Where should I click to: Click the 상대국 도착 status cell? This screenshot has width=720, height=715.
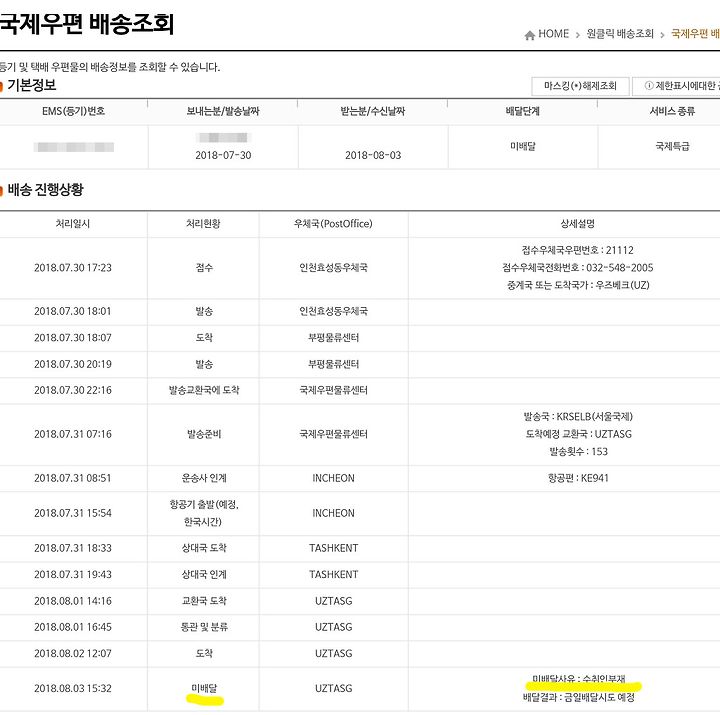(x=204, y=548)
